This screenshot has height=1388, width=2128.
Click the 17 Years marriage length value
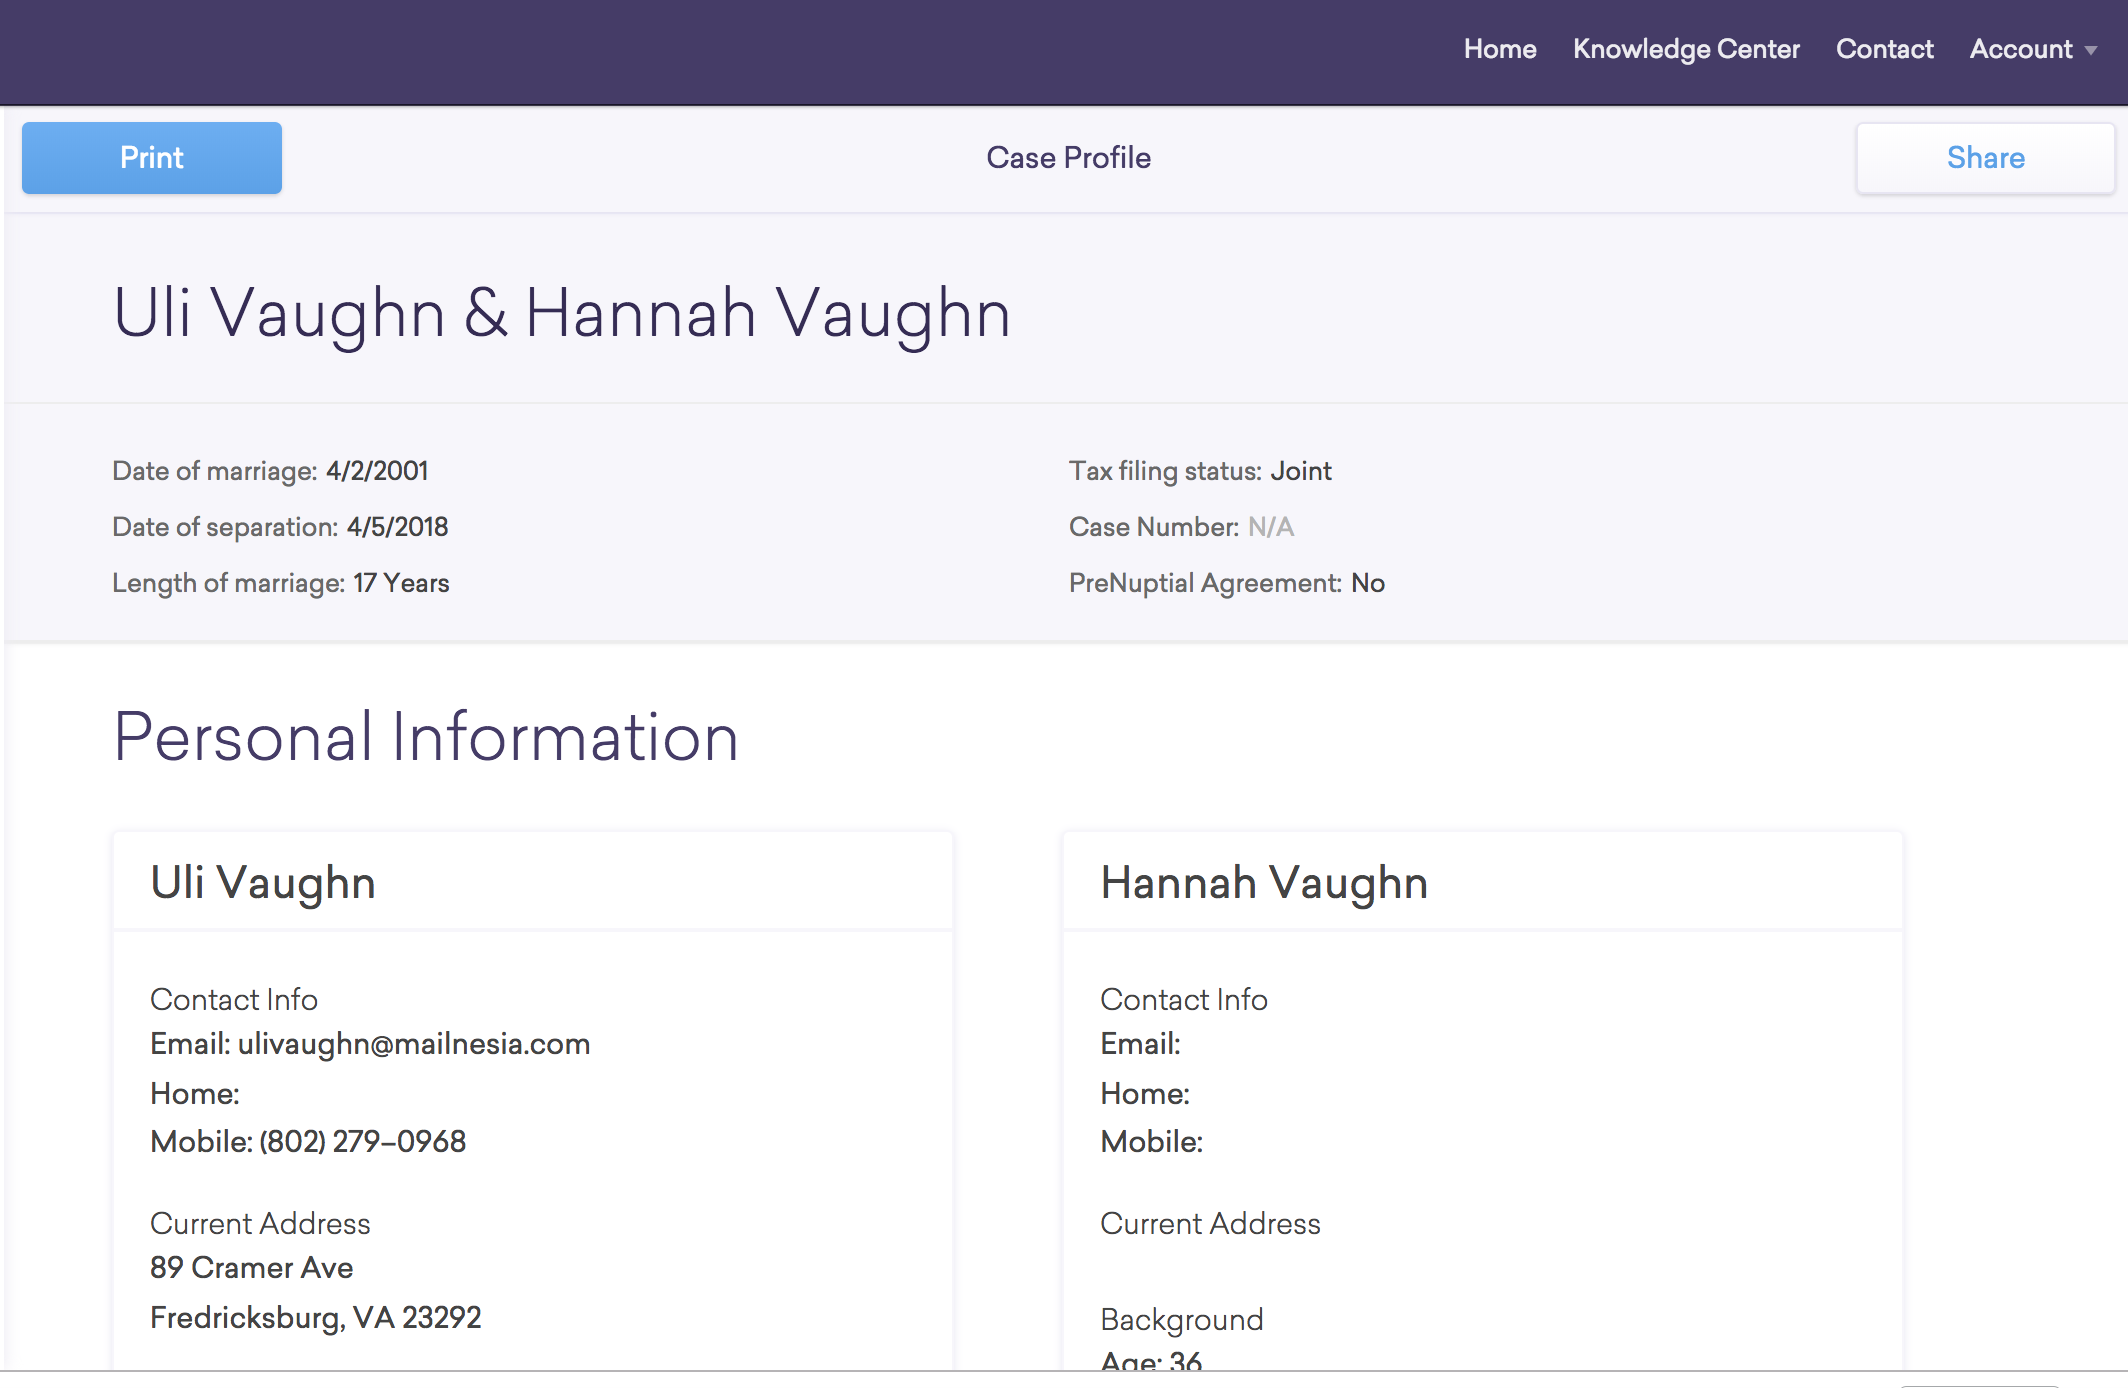click(401, 583)
